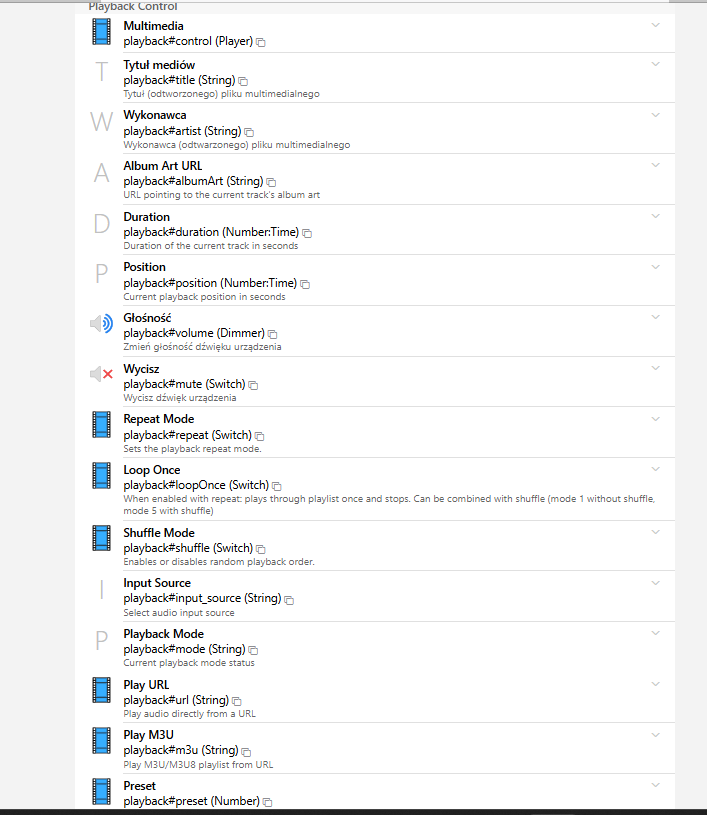Copy the playback#volume channel ID
The height and width of the screenshot is (815, 707).
[273, 334]
